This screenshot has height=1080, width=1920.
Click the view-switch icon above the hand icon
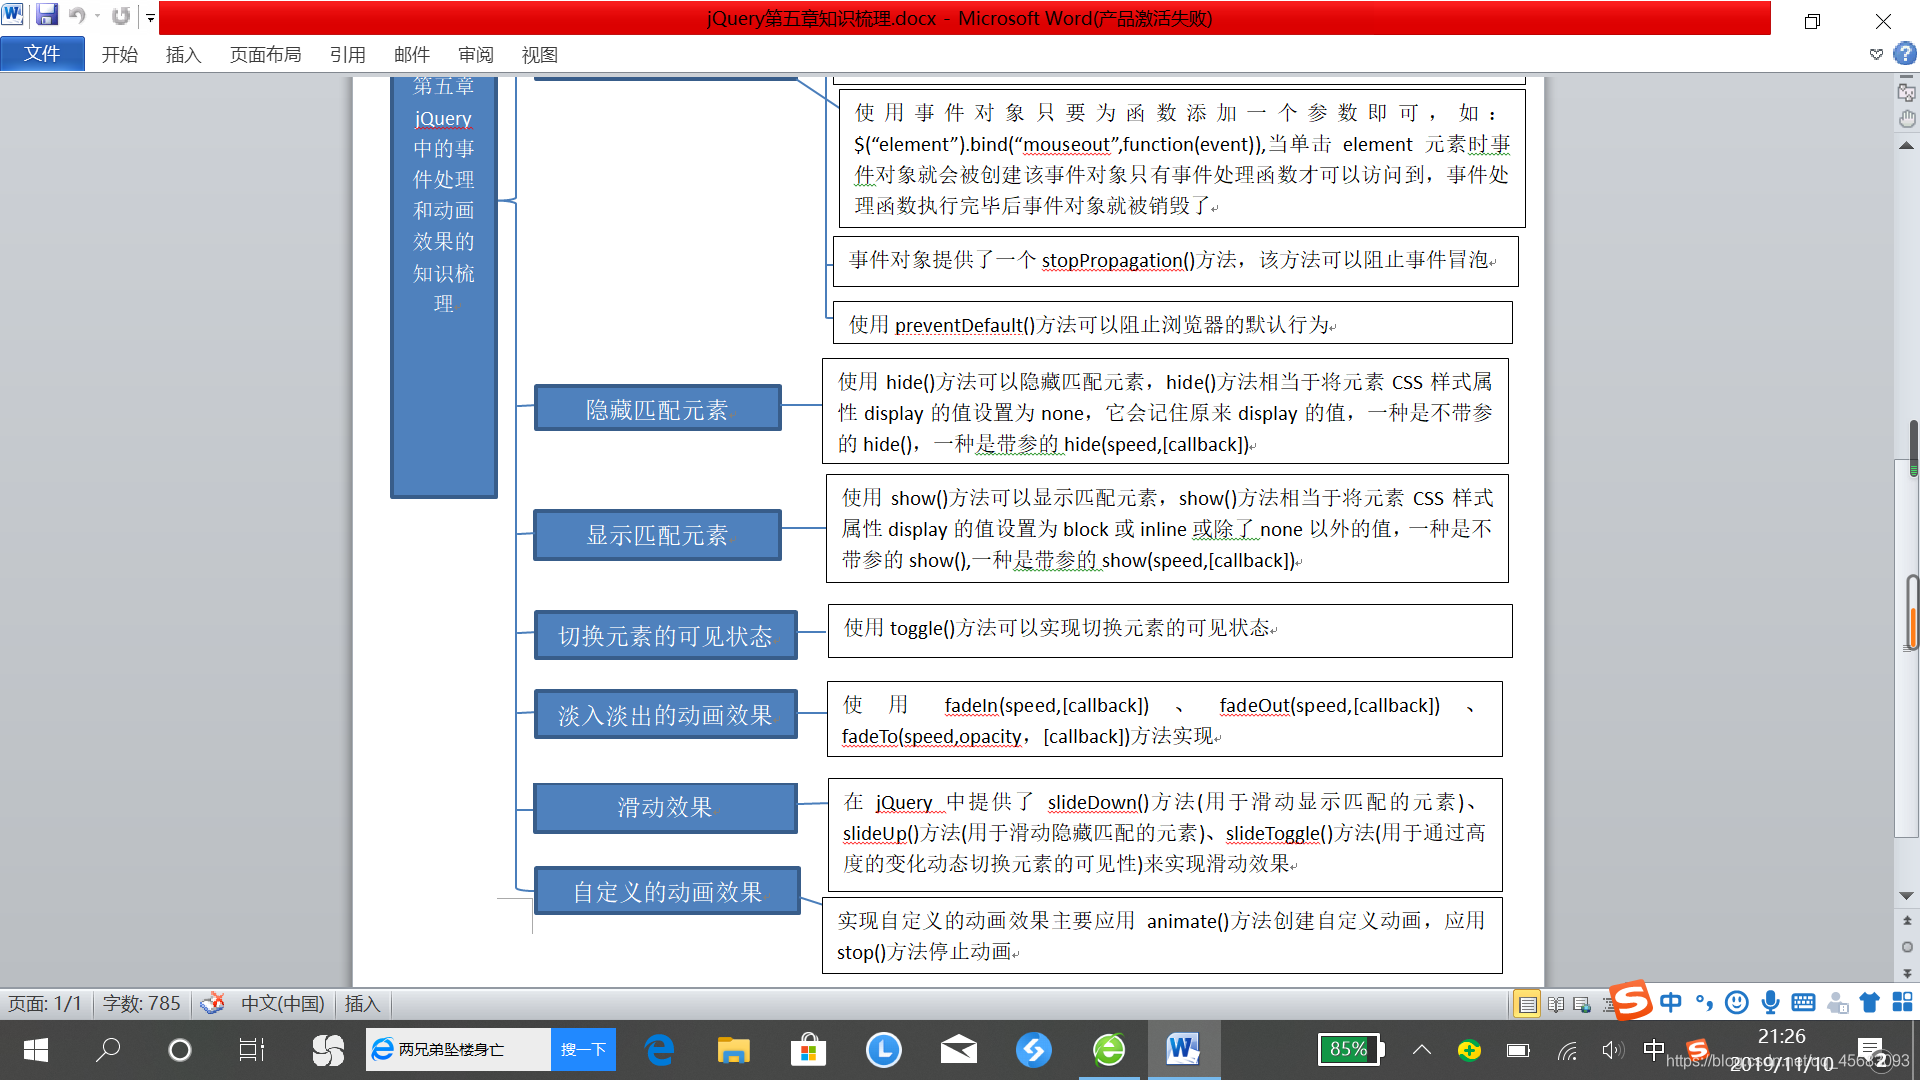click(1907, 91)
